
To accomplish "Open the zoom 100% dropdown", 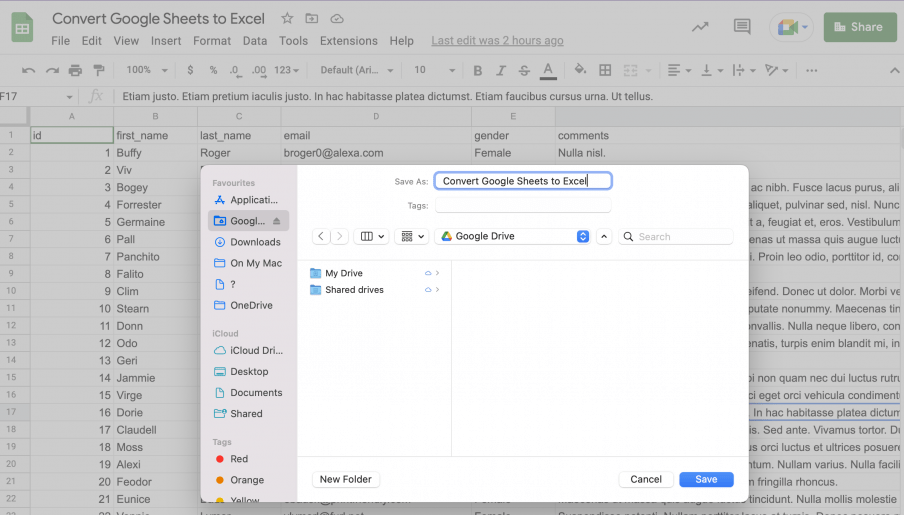I will point(146,70).
